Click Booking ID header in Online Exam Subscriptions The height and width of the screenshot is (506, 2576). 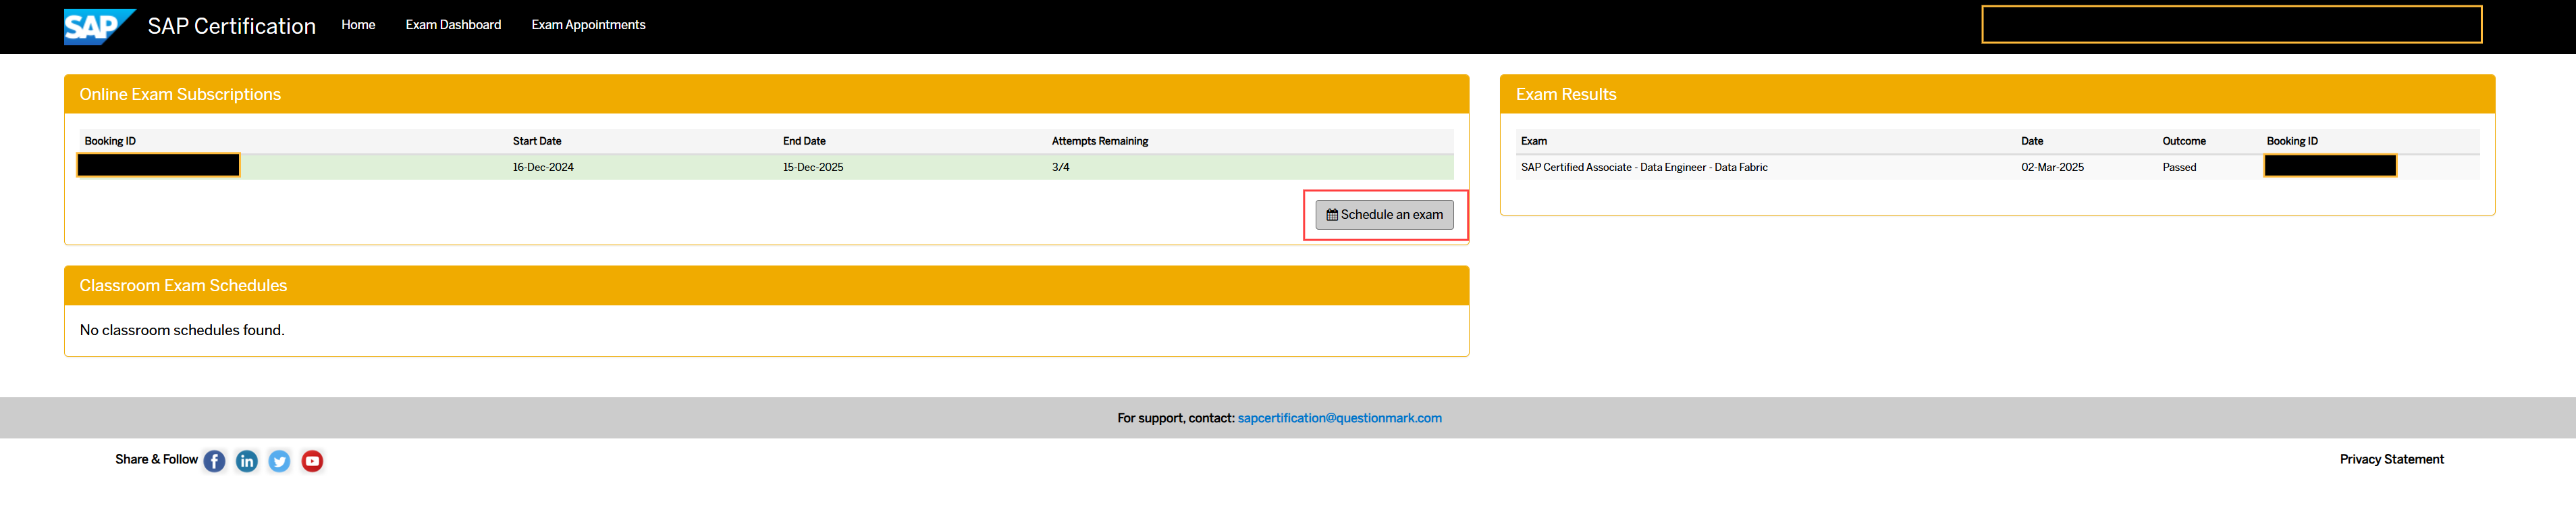pos(110,141)
